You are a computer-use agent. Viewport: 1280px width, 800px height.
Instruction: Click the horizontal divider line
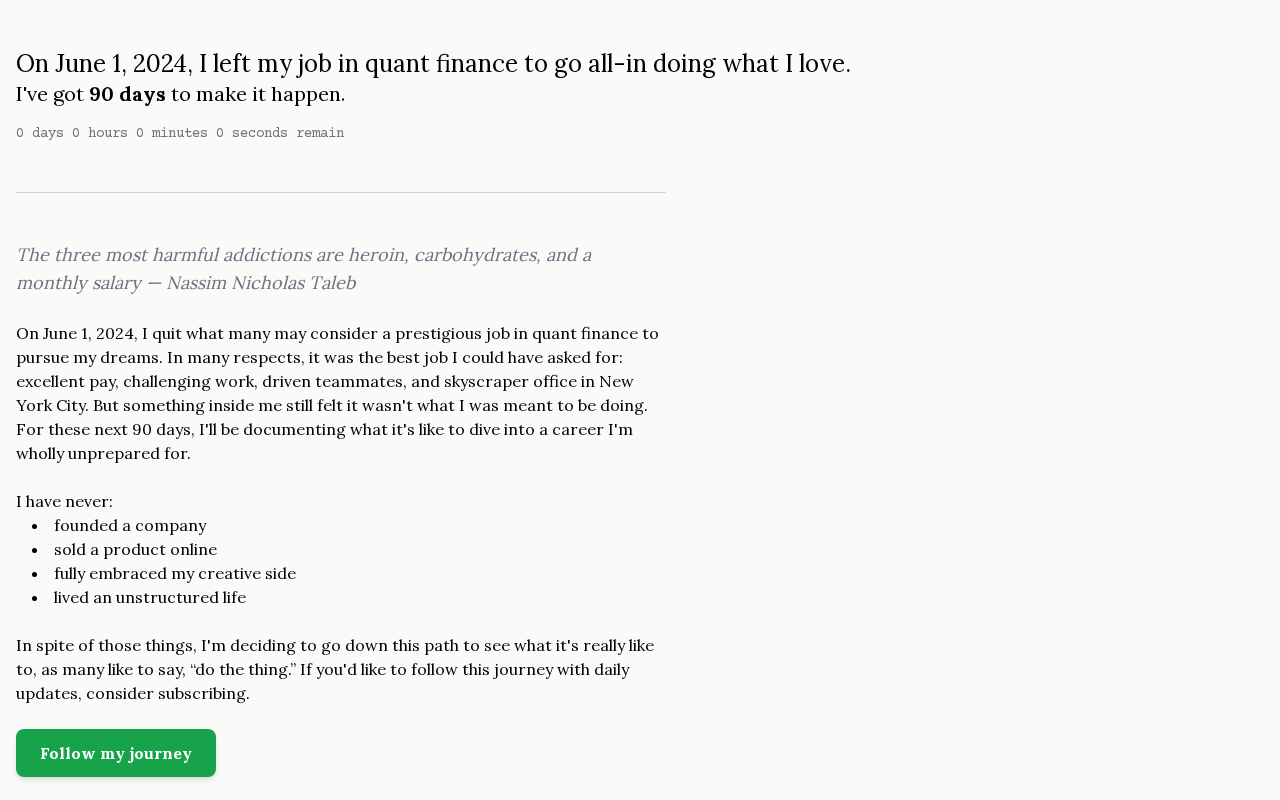tap(341, 192)
